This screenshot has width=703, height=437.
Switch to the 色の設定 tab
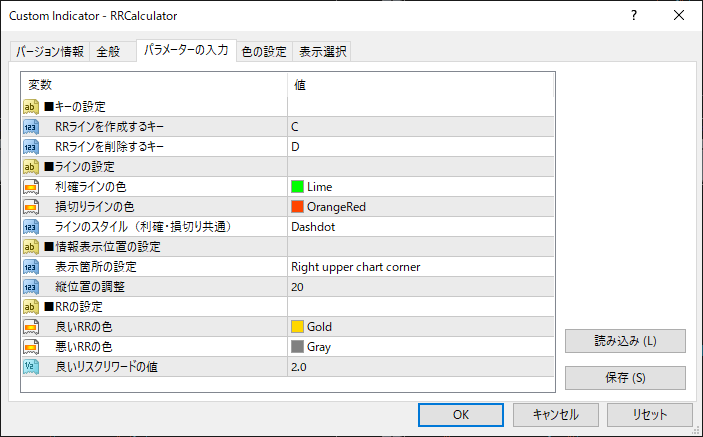tap(264, 52)
